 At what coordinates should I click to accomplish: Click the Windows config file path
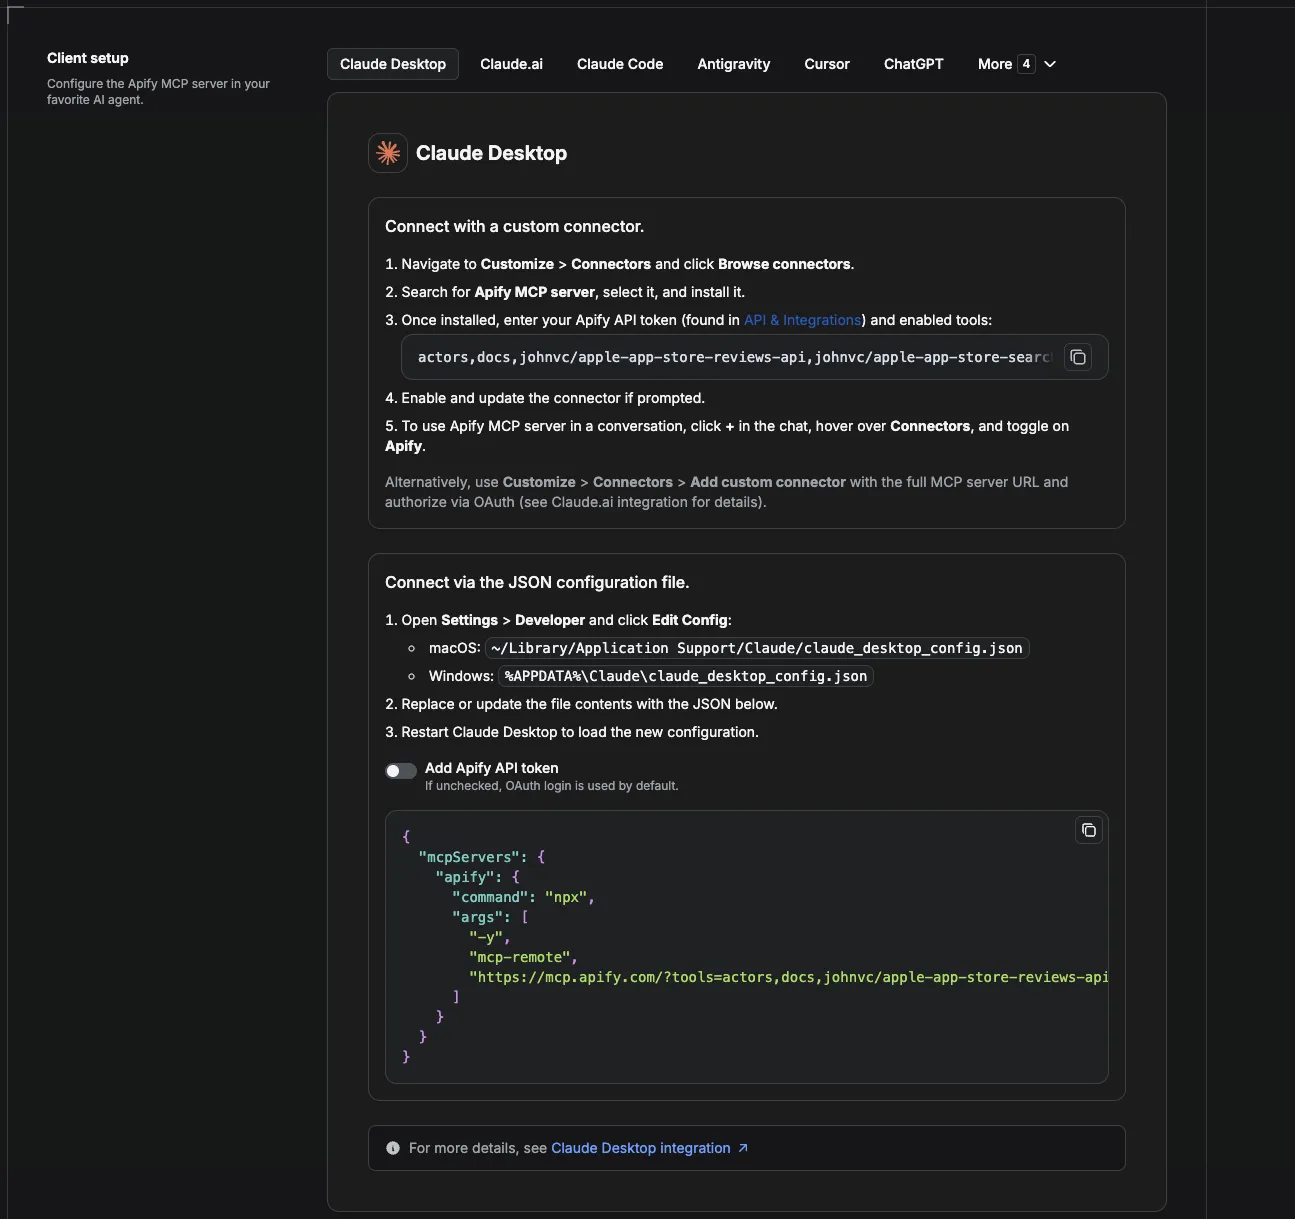(x=686, y=676)
